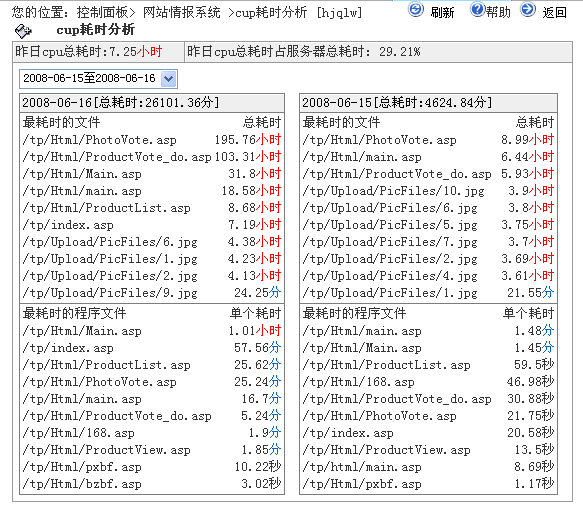Click the return (返回) arrow icon
583x505 pixels.
pyautogui.click(x=528, y=10)
